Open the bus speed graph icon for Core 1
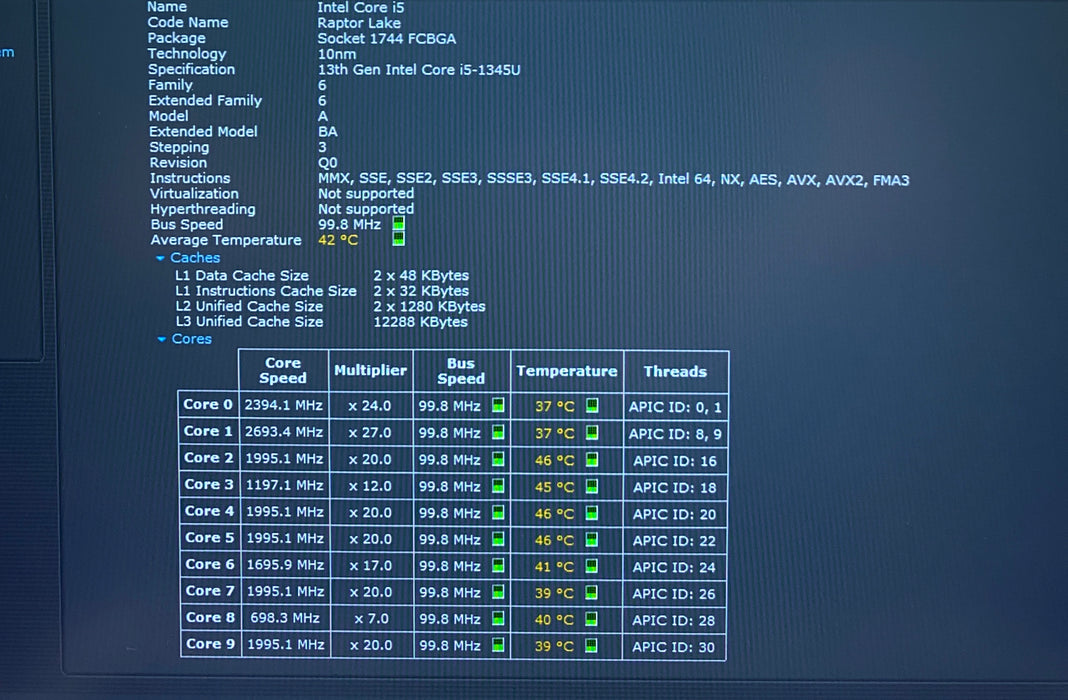1068x700 pixels. (x=498, y=432)
